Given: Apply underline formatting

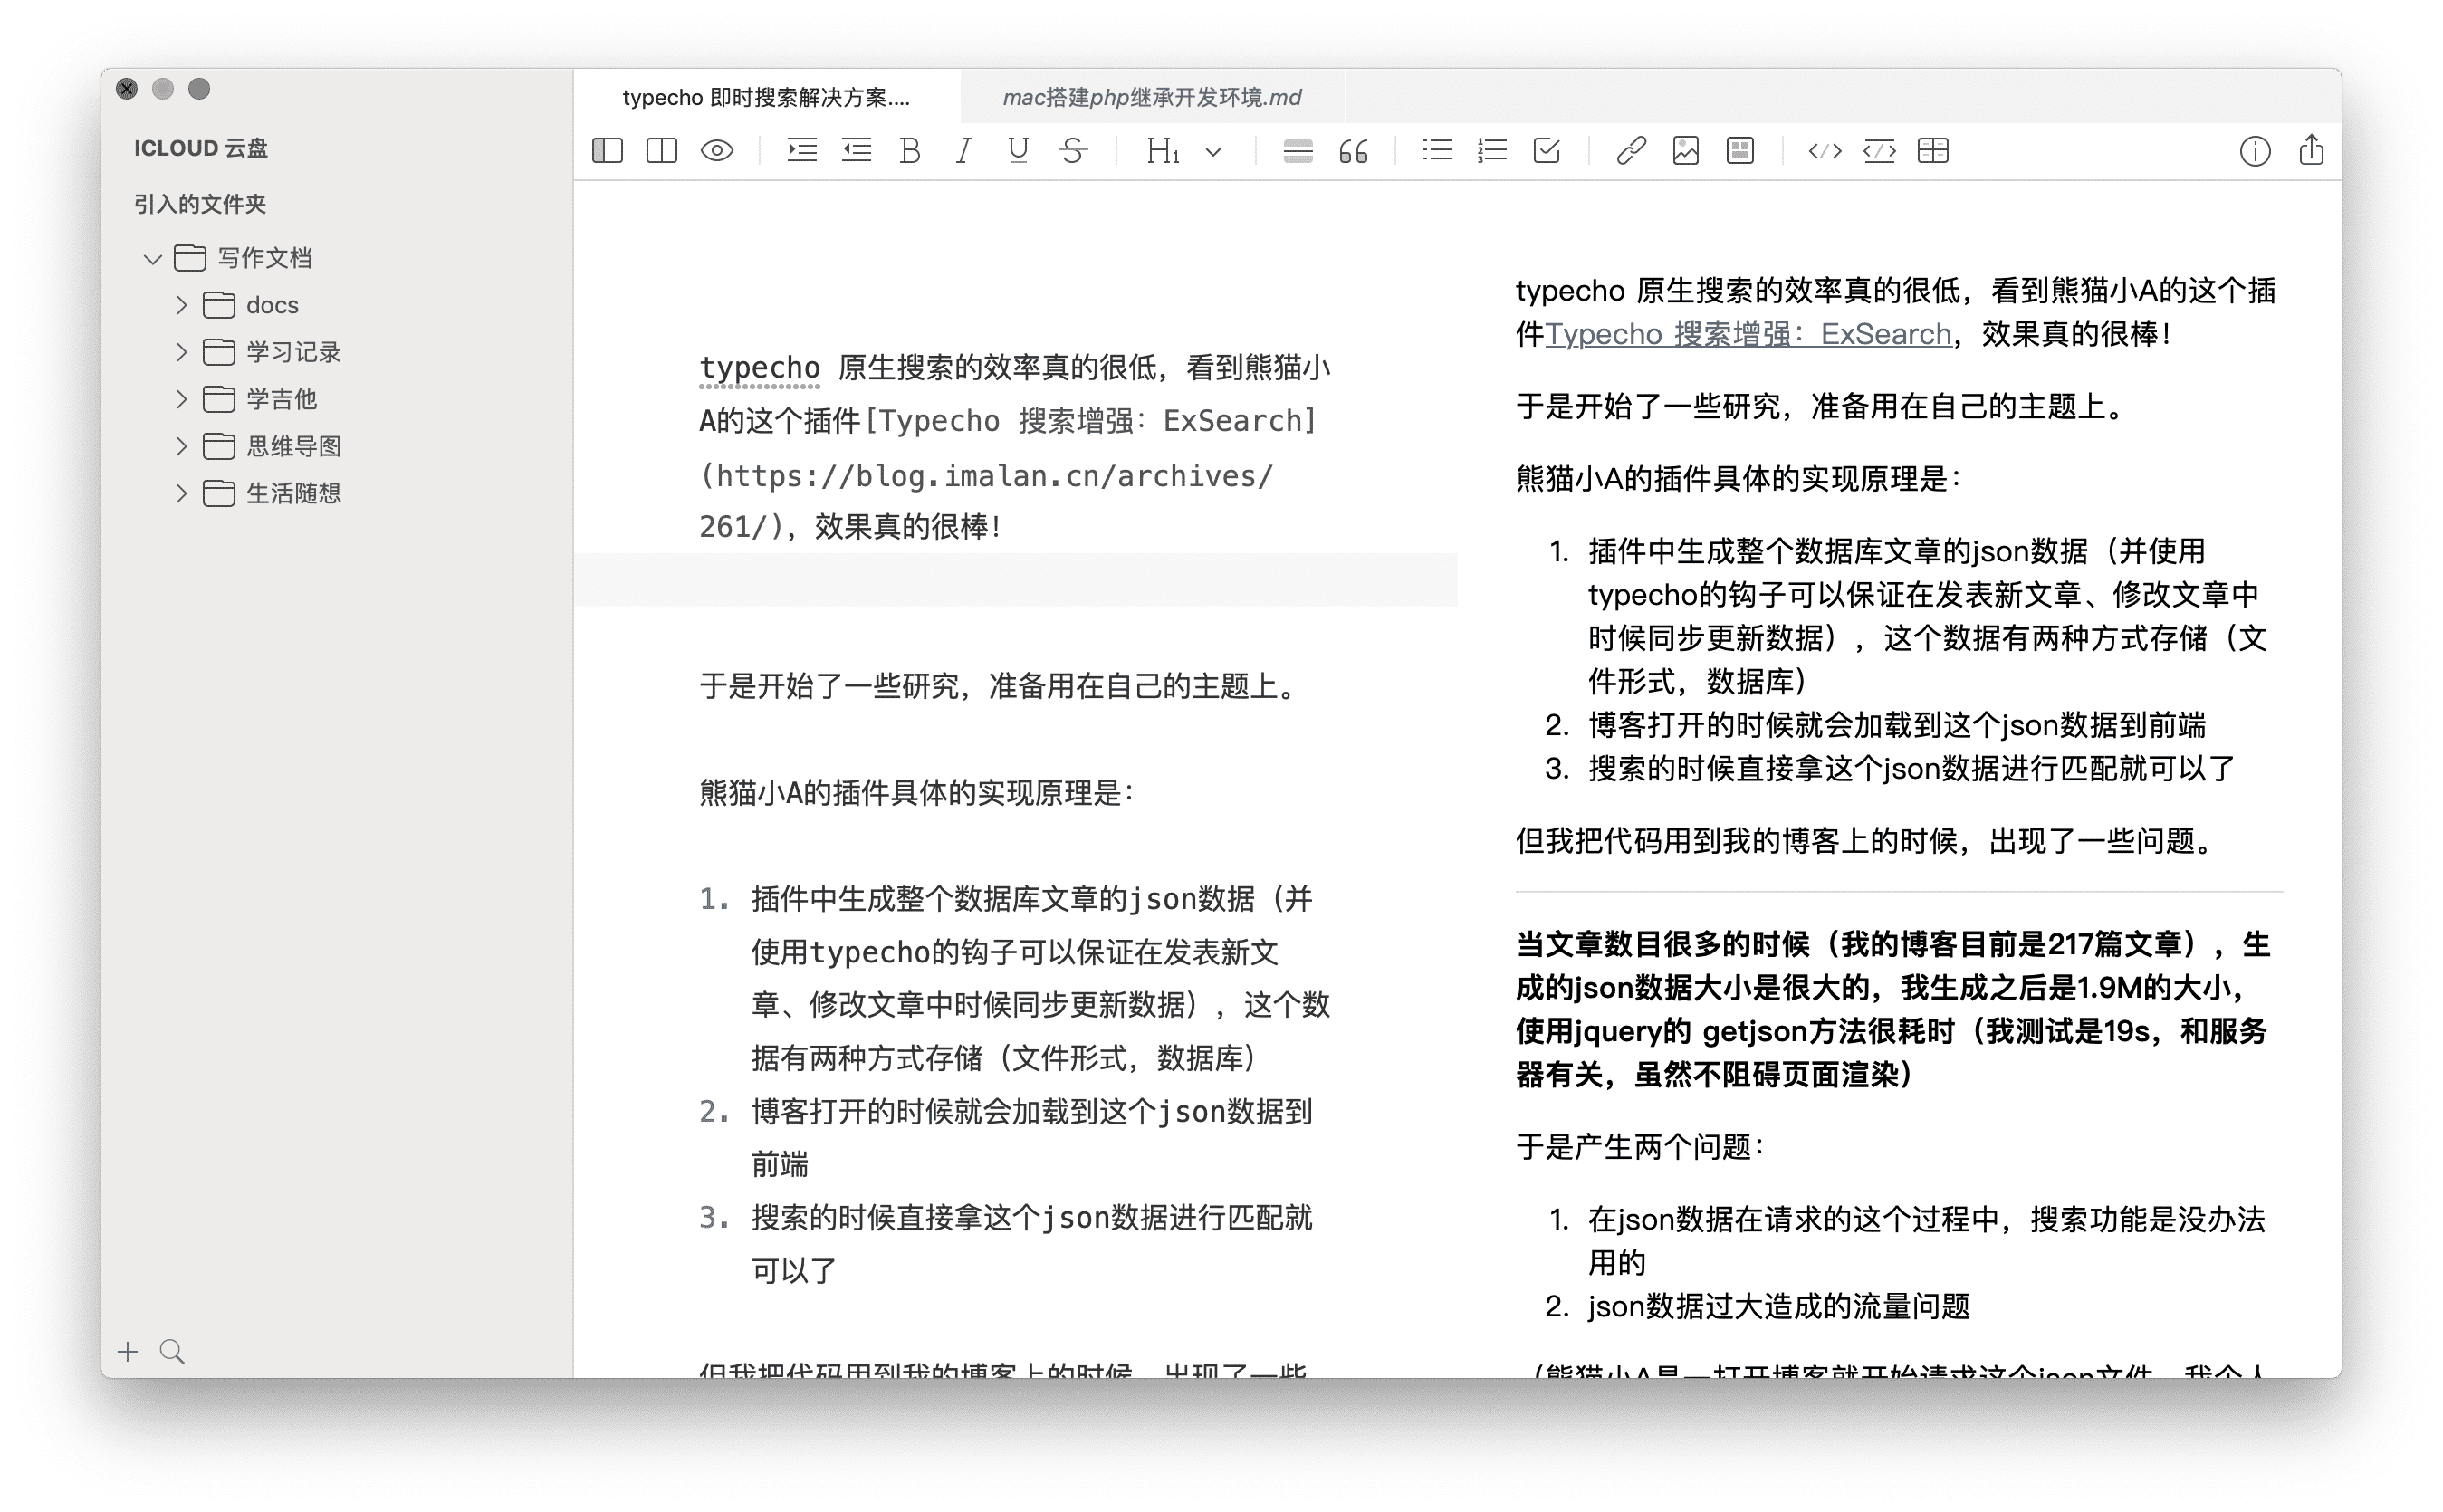Looking at the screenshot, I should (1018, 151).
